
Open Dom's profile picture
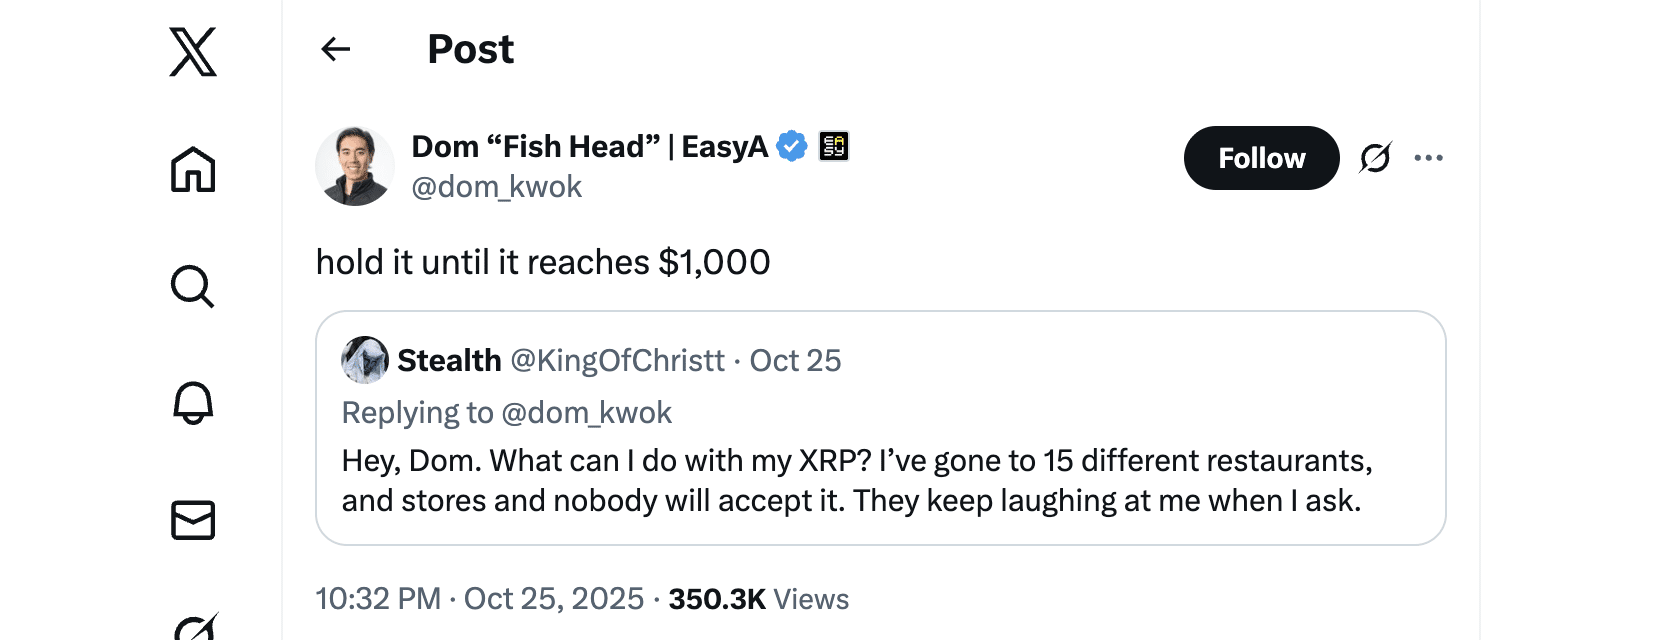click(x=355, y=166)
